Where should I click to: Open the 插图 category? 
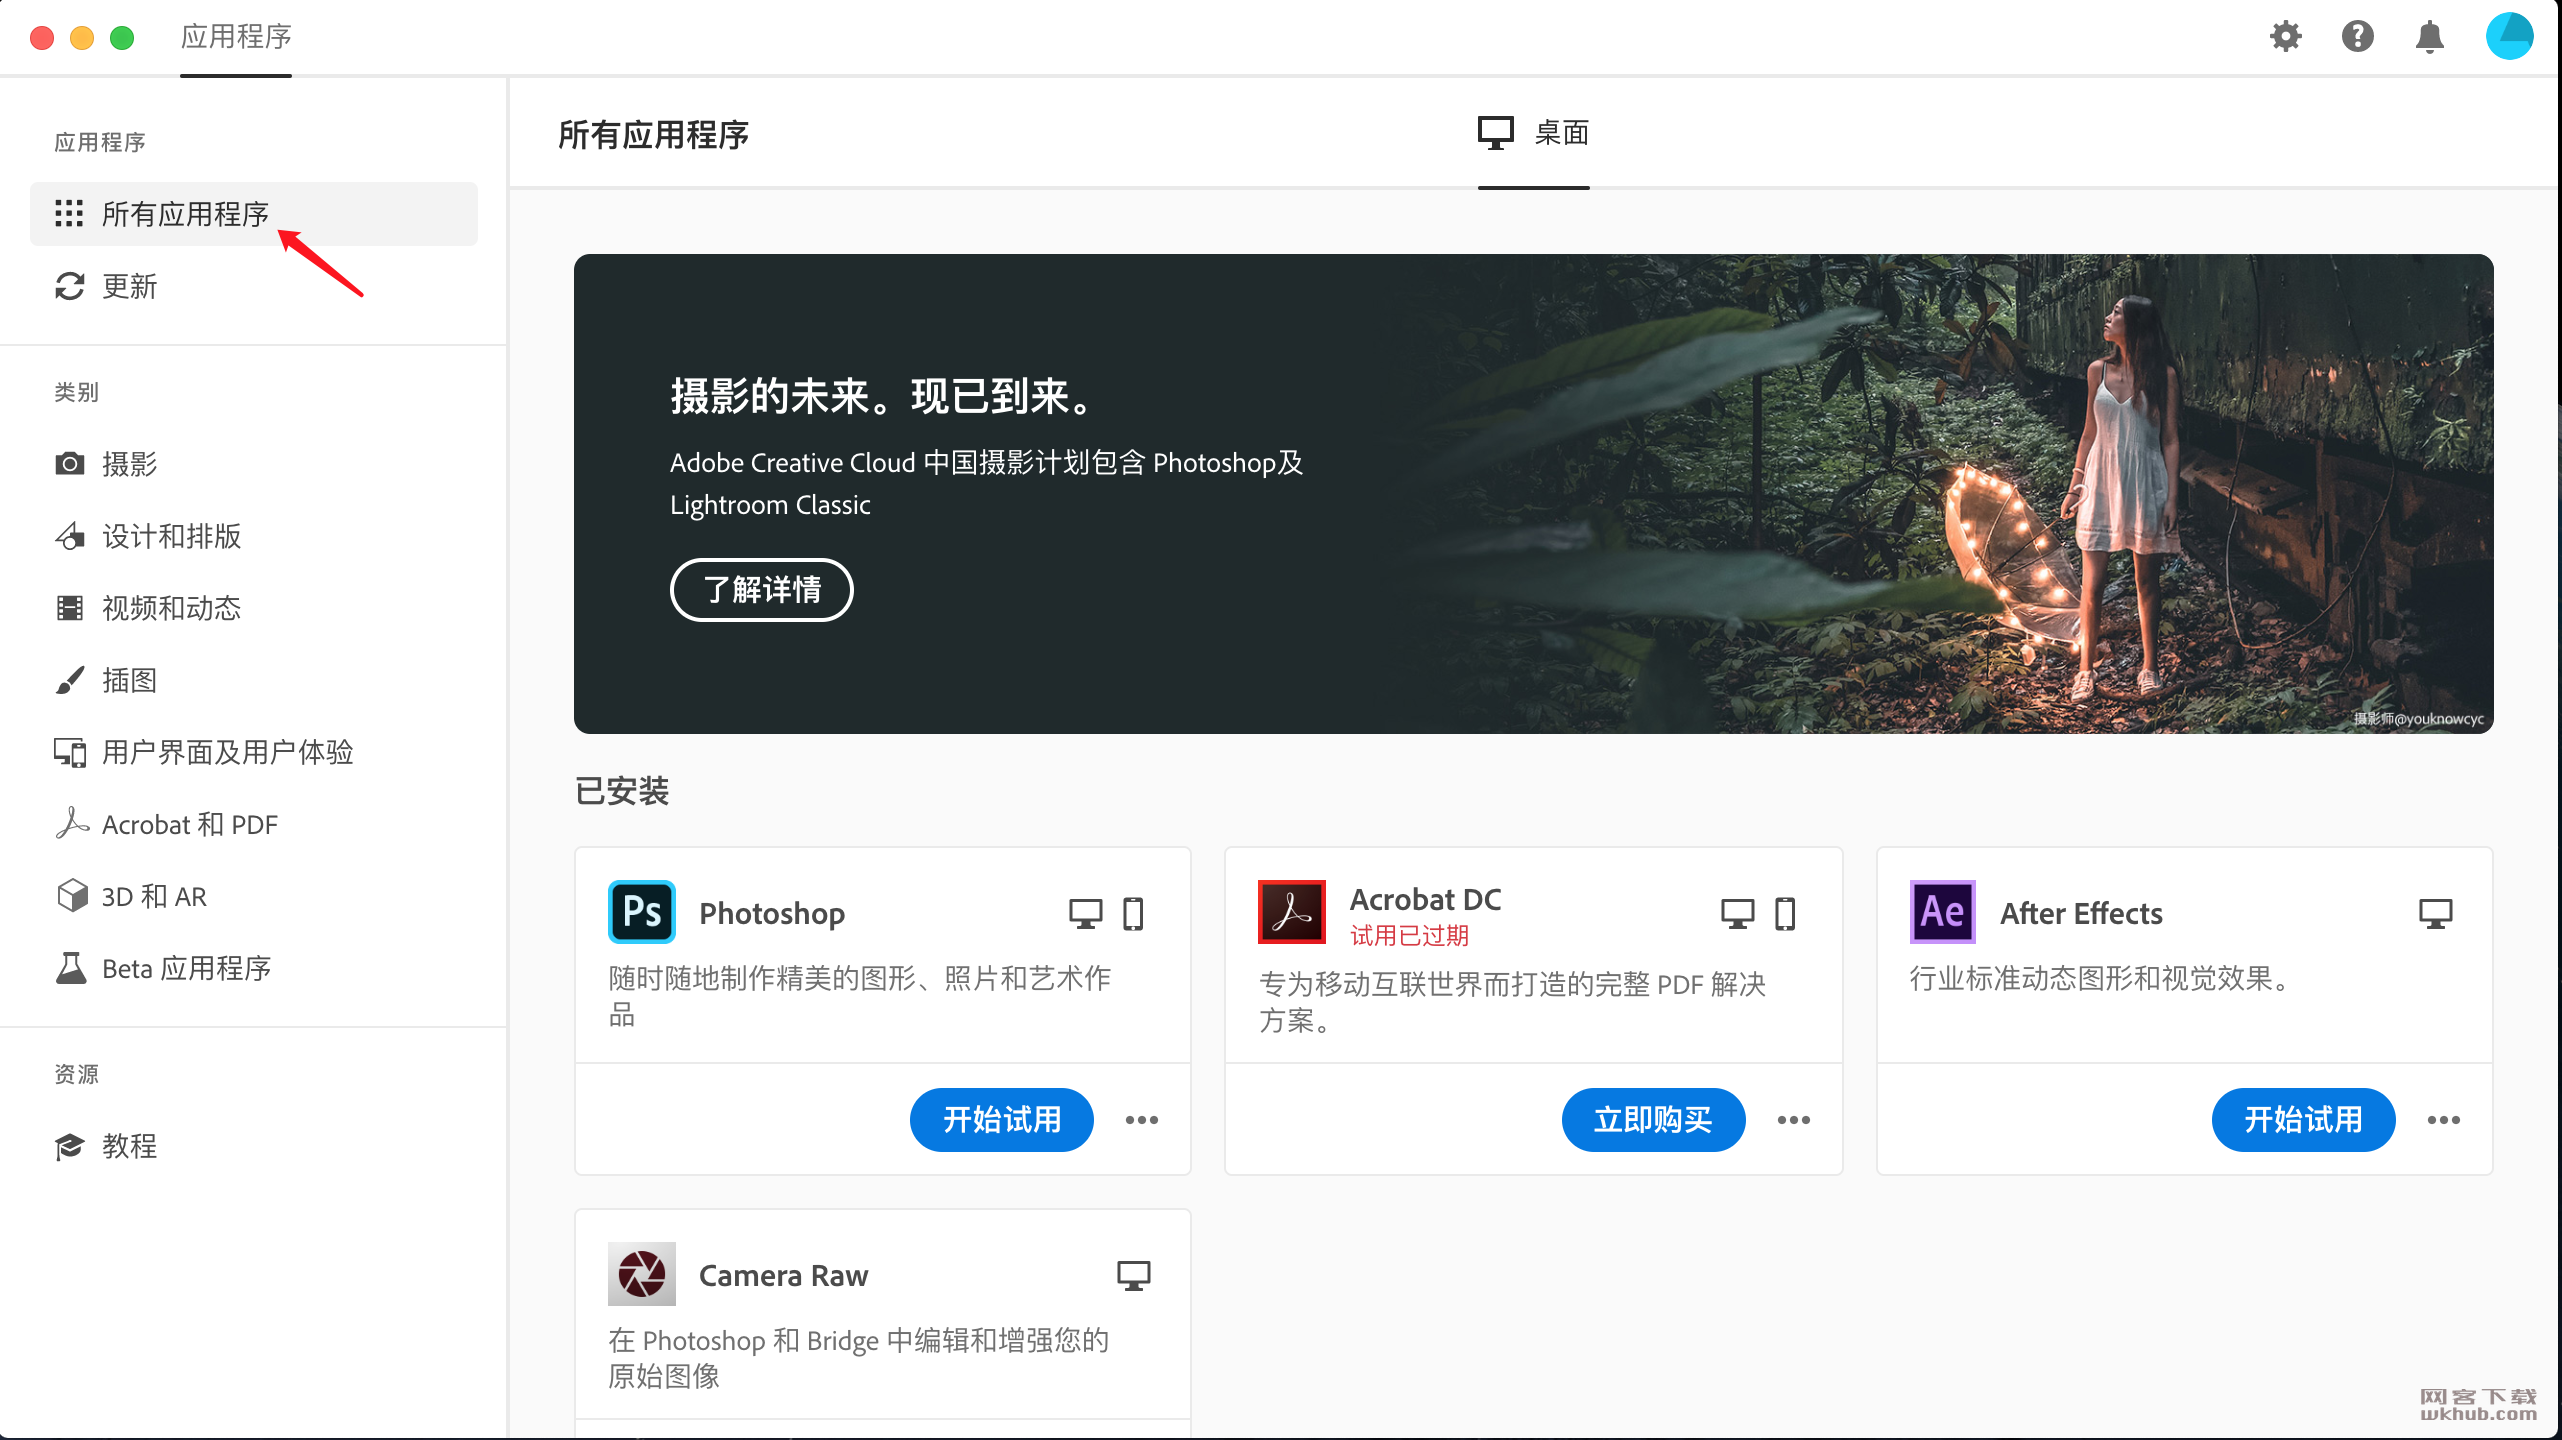coord(254,680)
